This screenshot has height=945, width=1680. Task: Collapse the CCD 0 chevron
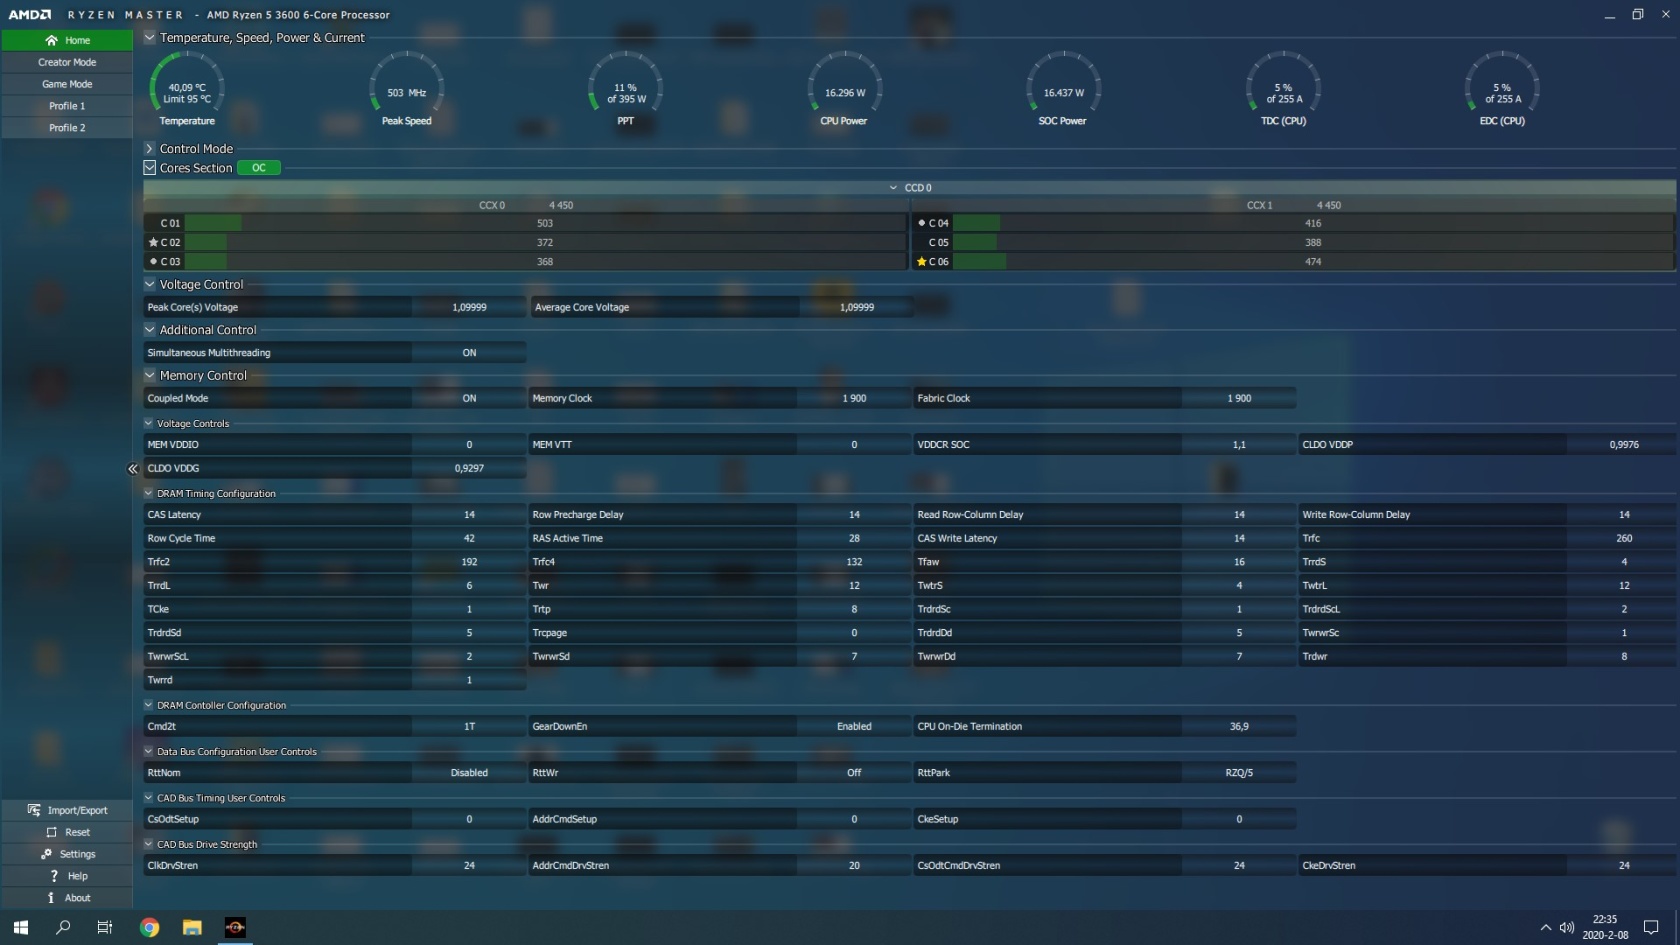coord(893,188)
